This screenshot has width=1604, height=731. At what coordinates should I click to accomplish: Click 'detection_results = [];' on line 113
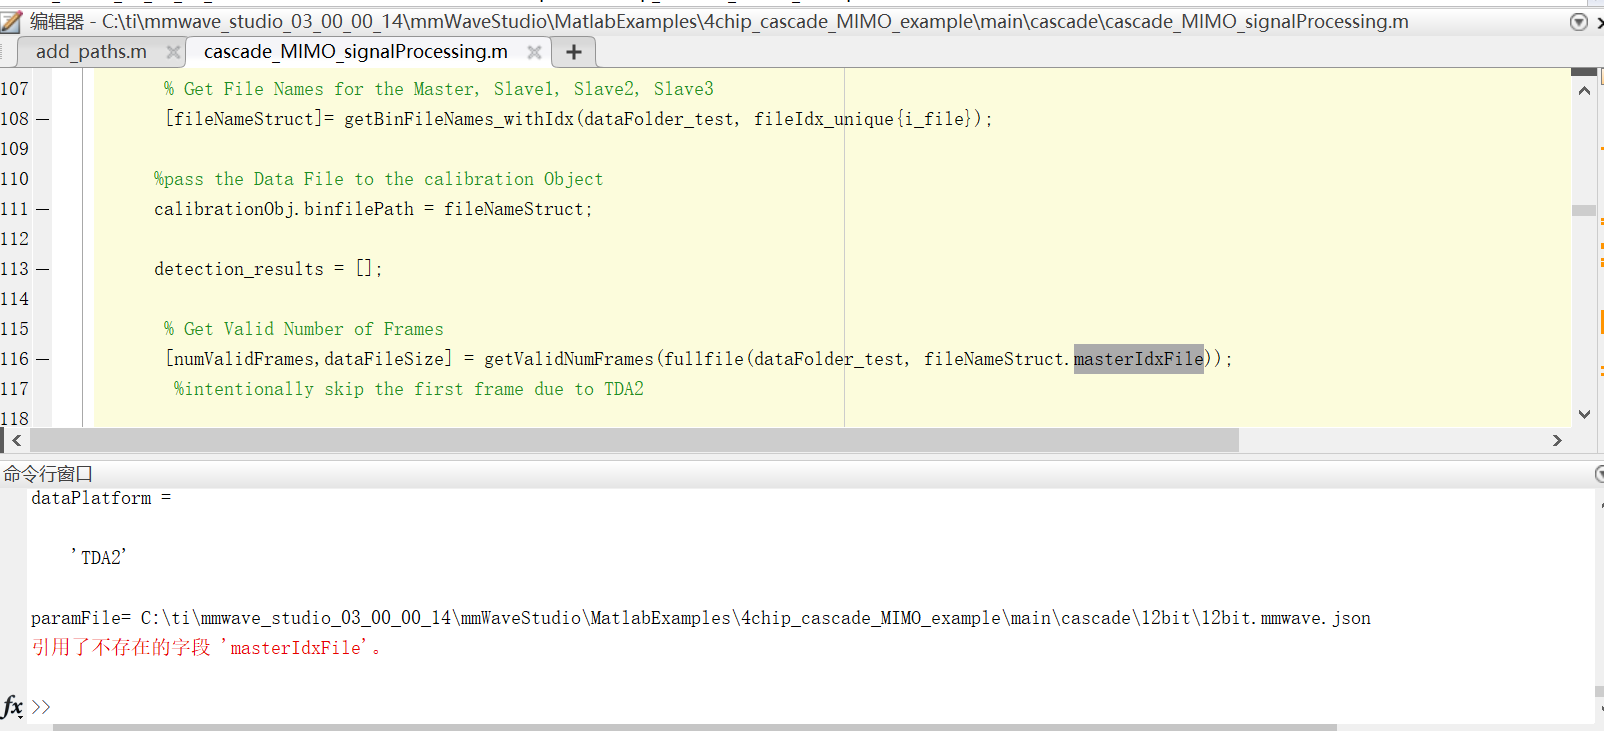[268, 269]
